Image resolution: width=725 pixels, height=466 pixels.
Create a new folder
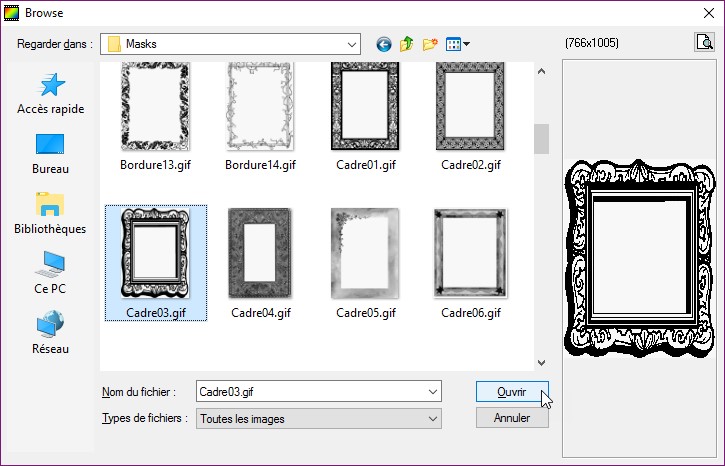pos(430,44)
